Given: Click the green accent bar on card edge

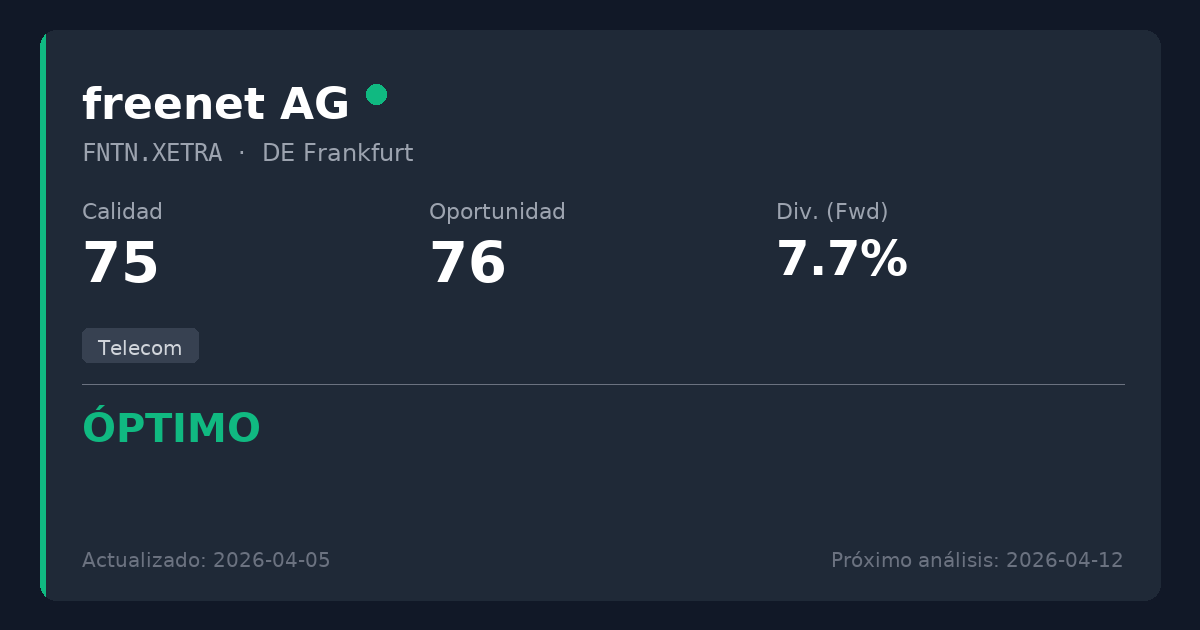Looking at the screenshot, I should coord(43,315).
